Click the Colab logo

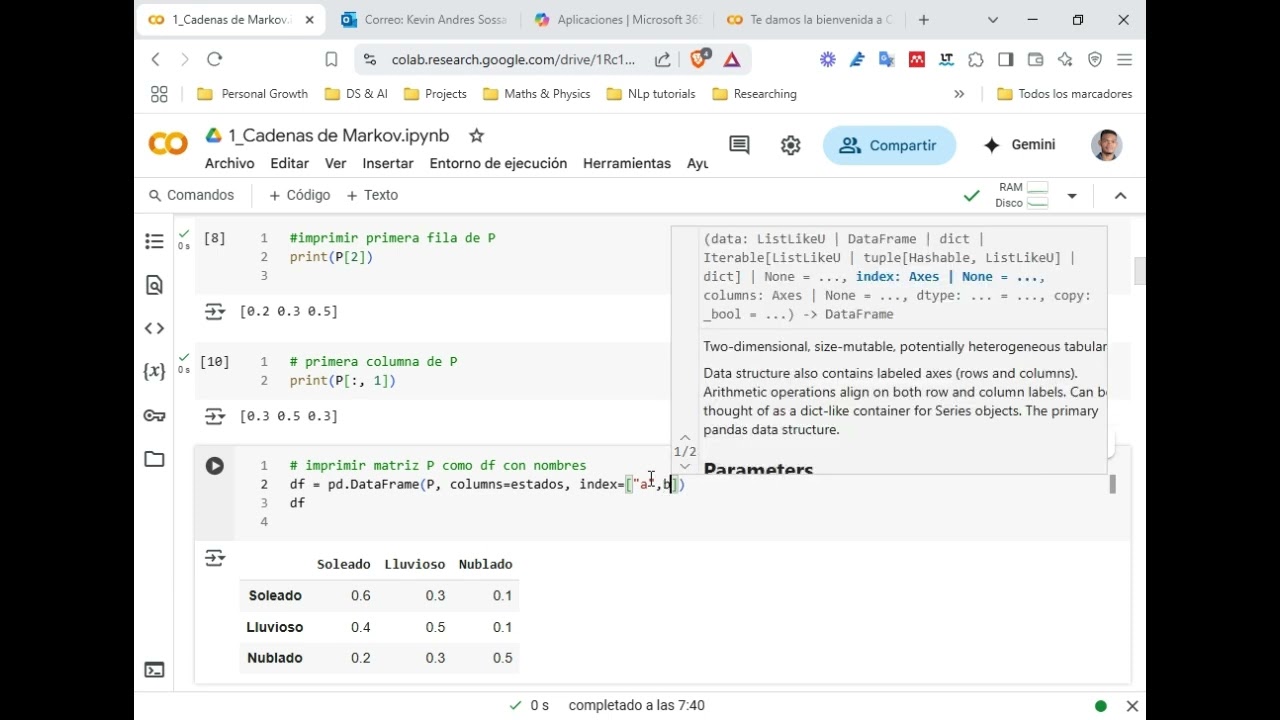click(168, 144)
